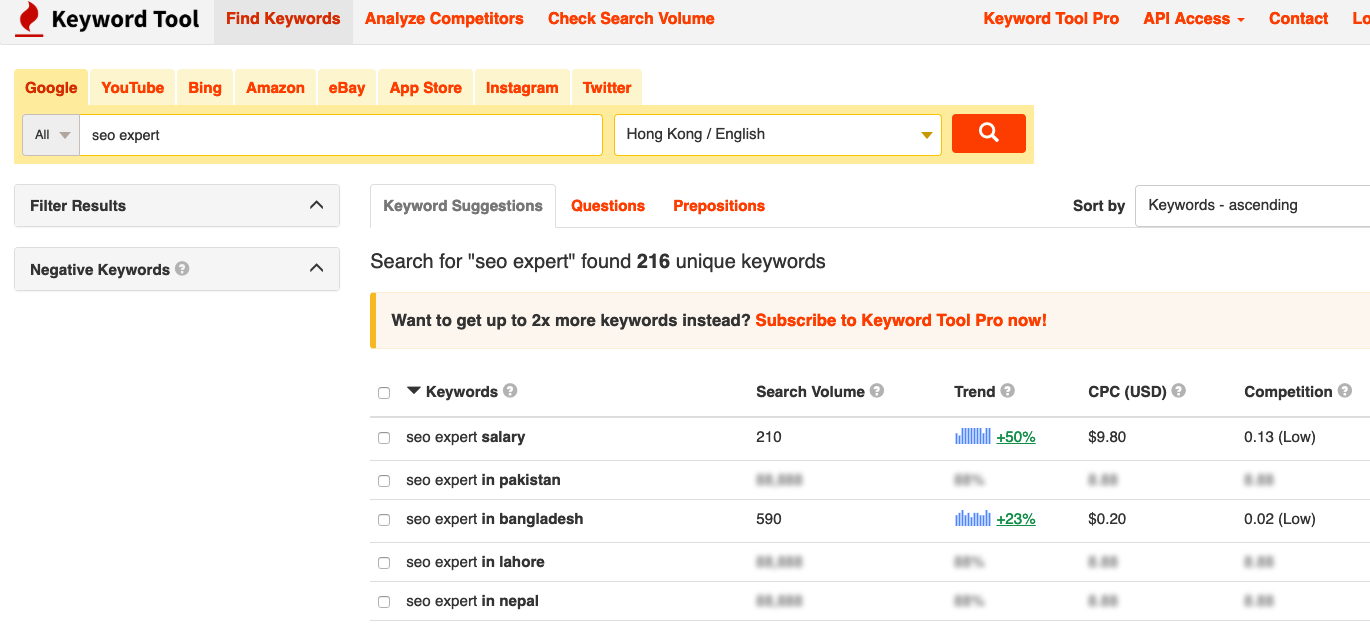Image resolution: width=1370 pixels, height=626 pixels.
Task: Open the Sort by dropdown
Action: point(1252,205)
